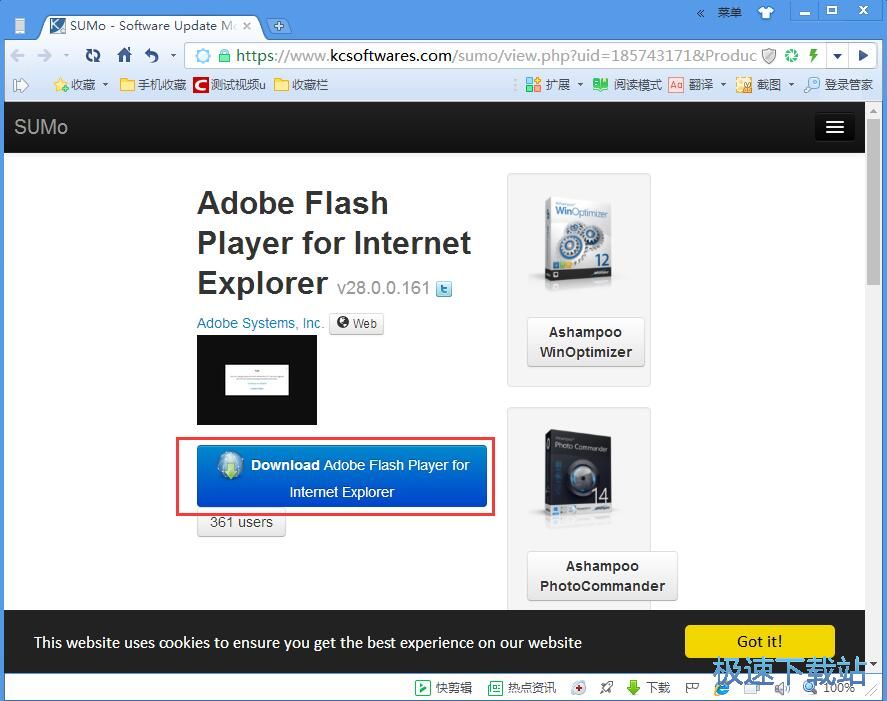The image size is (887, 701).
Task: Click the skin T-shirt icon
Action: 765,12
